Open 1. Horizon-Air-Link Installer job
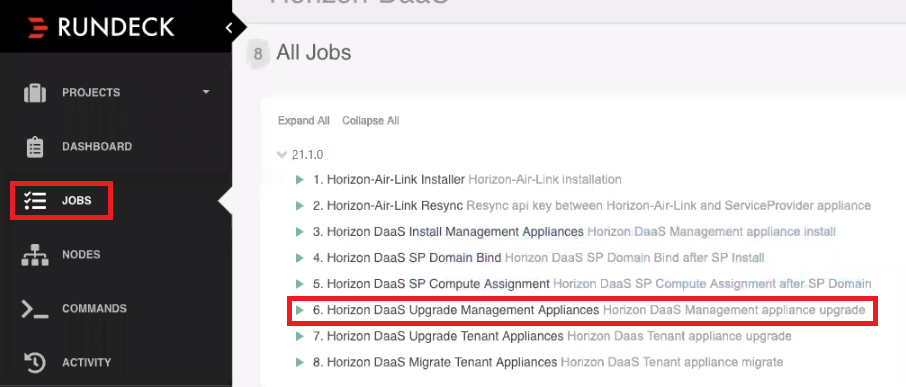The image size is (906, 387). click(389, 180)
